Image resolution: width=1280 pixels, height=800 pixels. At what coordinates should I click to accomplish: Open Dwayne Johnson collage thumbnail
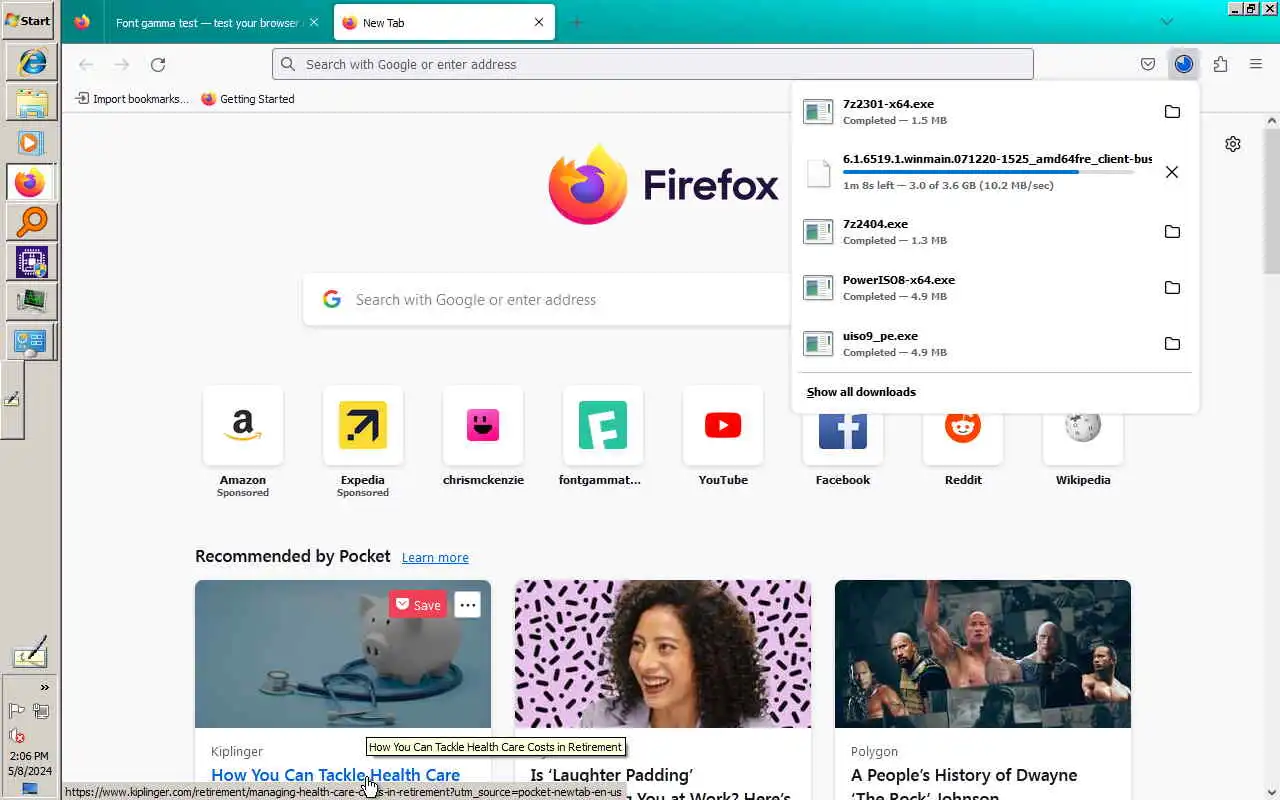pyautogui.click(x=983, y=654)
